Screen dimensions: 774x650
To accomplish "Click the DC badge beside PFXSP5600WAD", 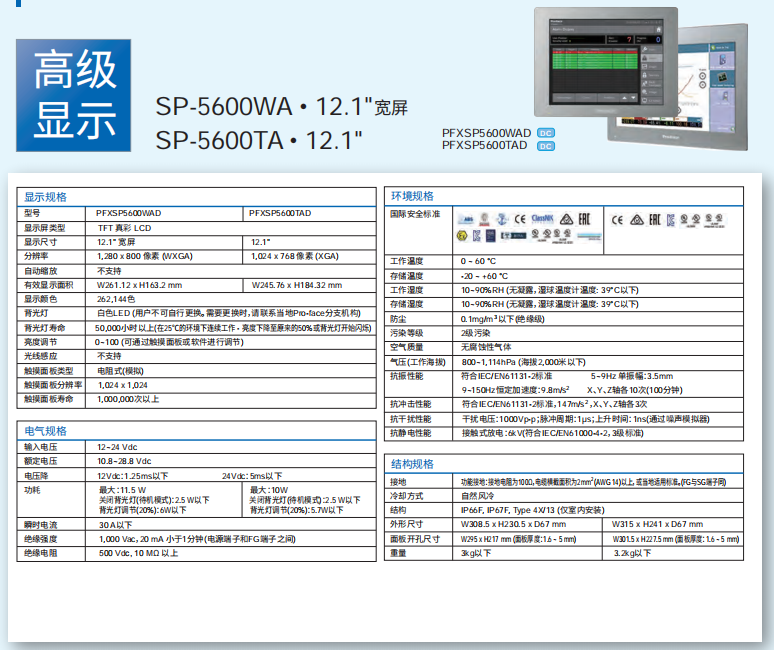I will click(545, 133).
